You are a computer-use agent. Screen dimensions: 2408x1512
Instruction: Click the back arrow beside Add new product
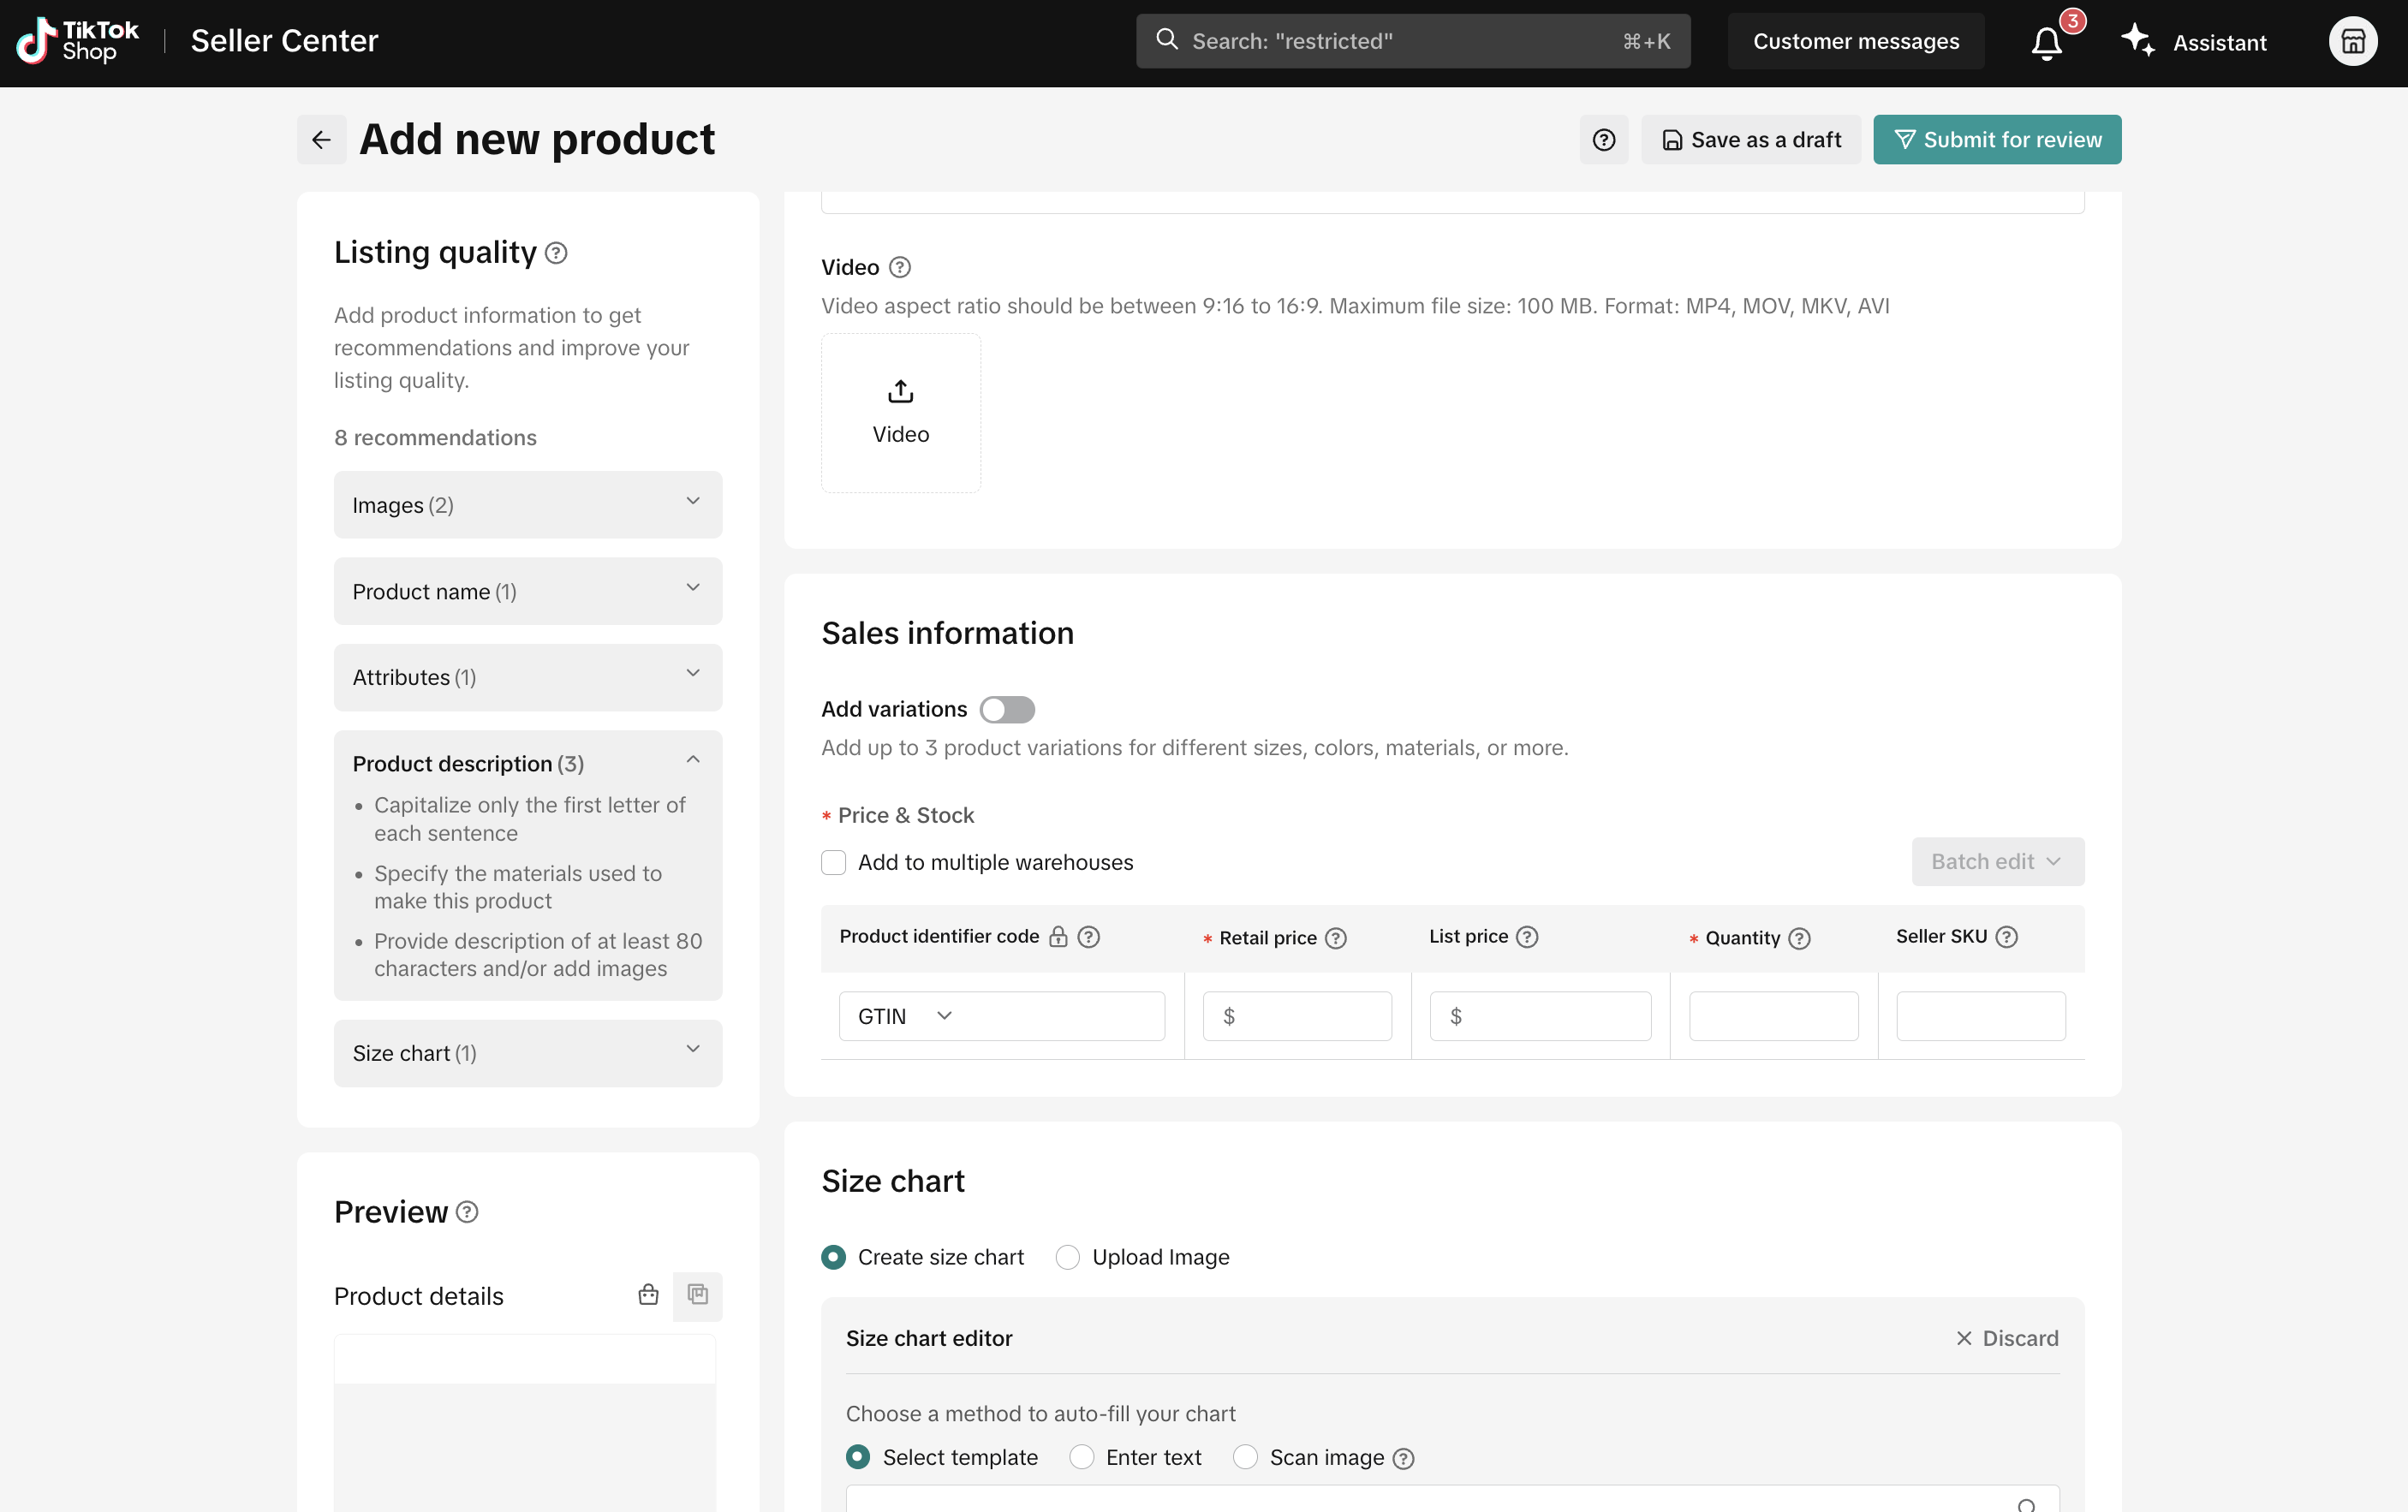[x=321, y=140]
